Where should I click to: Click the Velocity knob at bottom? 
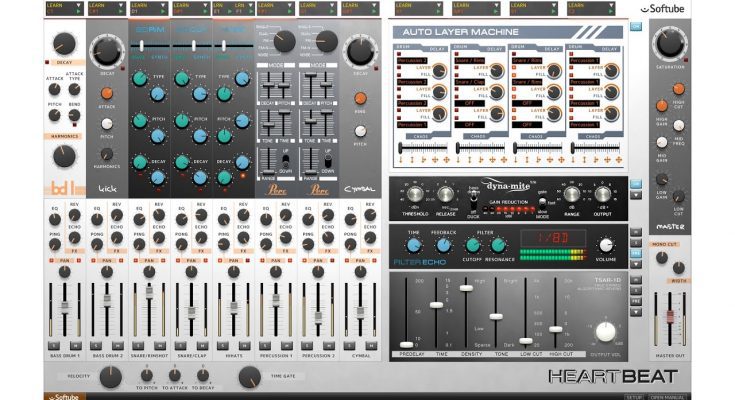pos(110,376)
